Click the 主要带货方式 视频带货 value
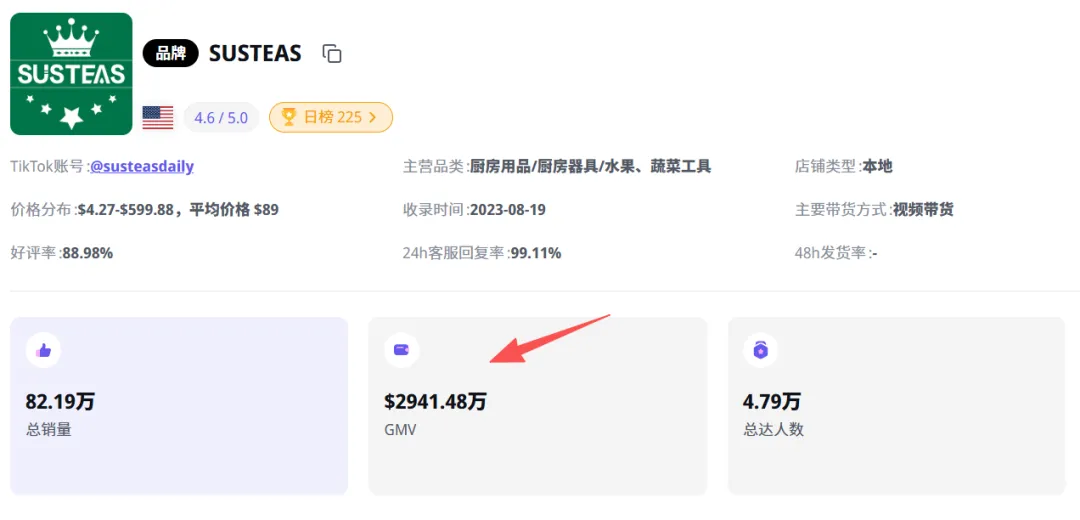 pos(924,210)
